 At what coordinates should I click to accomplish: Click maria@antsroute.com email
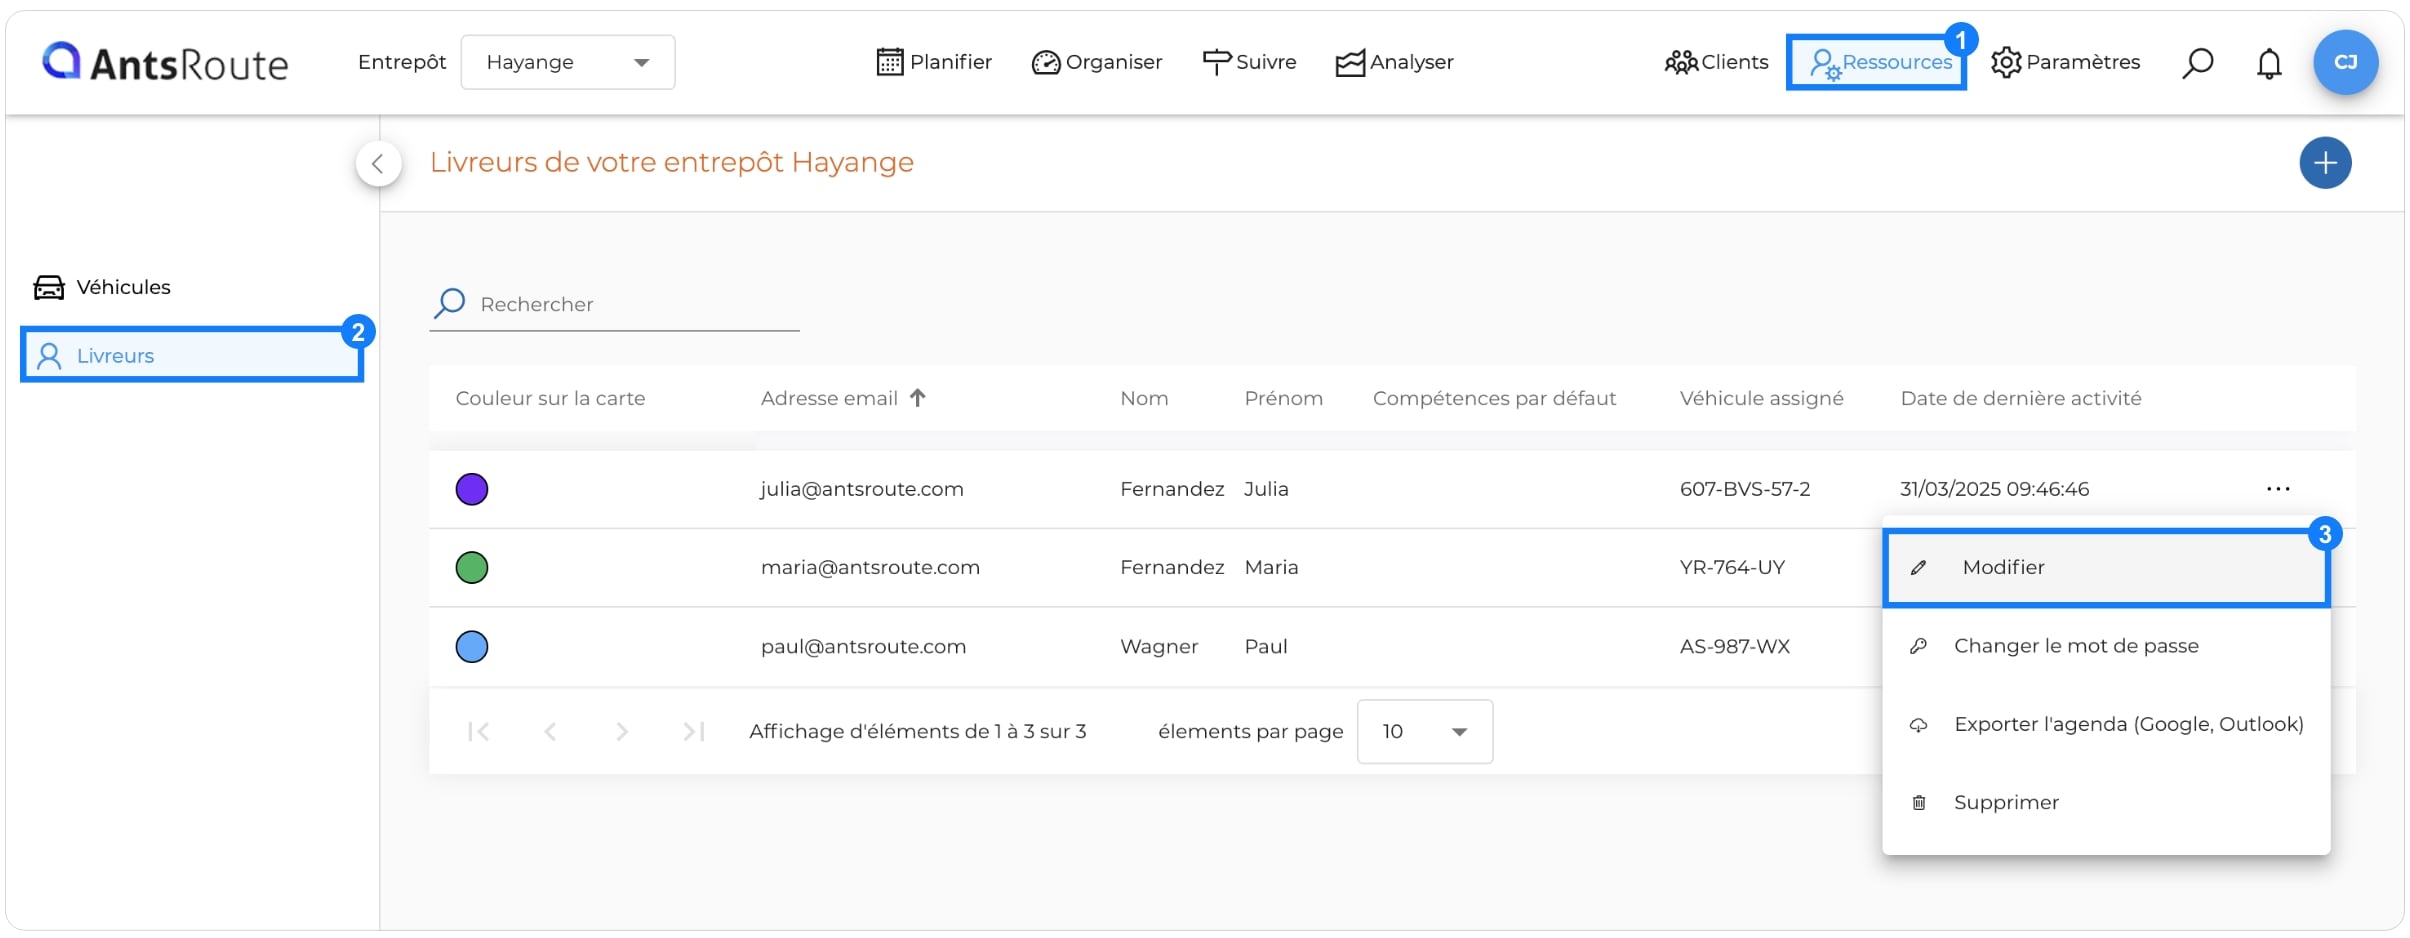pos(870,567)
